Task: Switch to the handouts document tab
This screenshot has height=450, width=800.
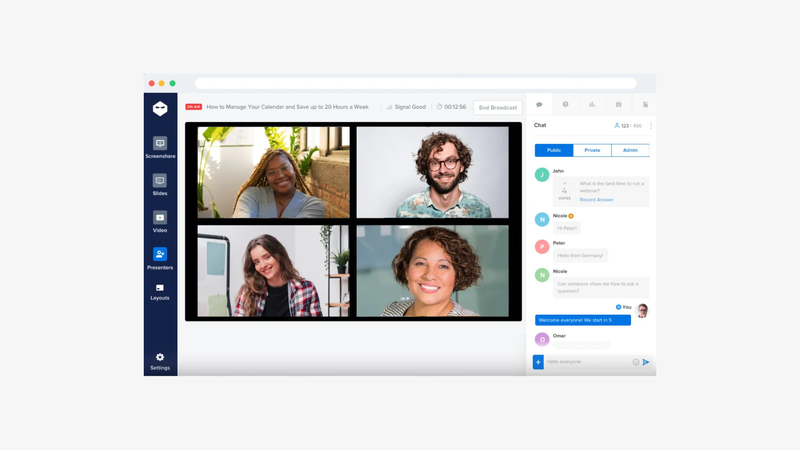Action: pos(645,104)
